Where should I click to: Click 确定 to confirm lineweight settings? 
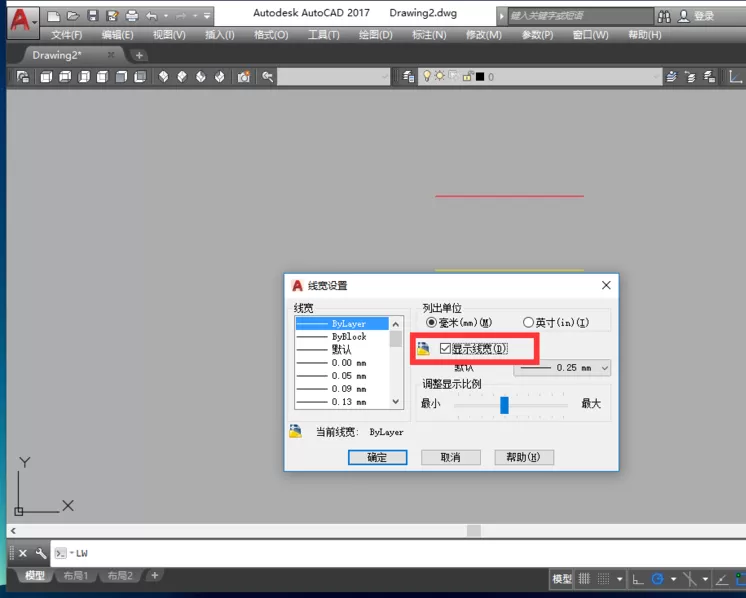pos(377,457)
